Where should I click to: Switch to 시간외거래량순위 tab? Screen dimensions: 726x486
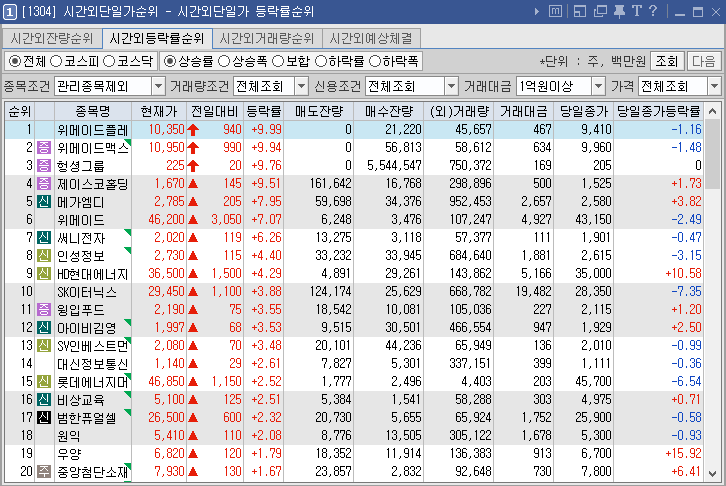[267, 38]
